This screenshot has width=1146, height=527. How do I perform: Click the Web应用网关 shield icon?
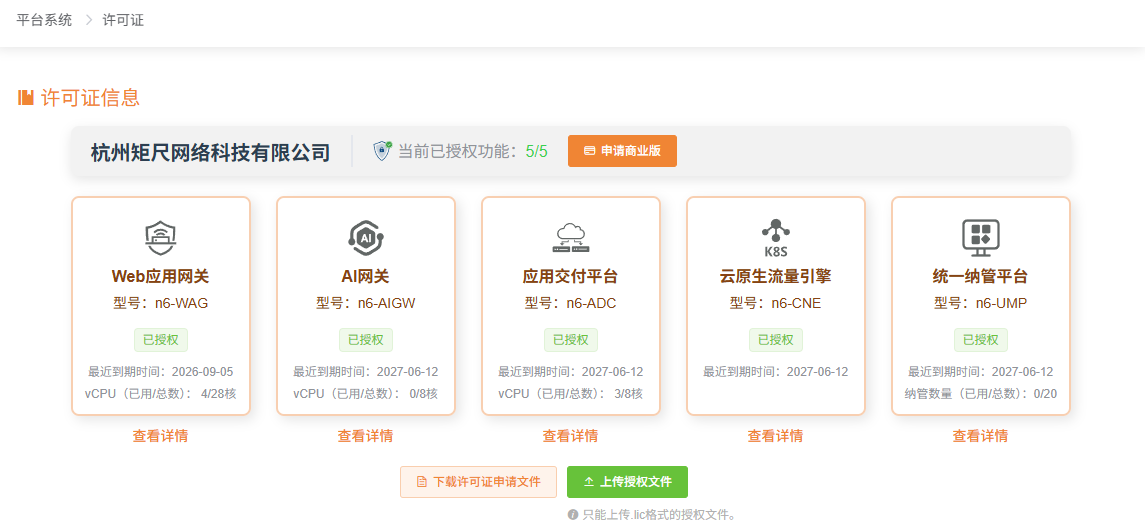pyautogui.click(x=161, y=237)
